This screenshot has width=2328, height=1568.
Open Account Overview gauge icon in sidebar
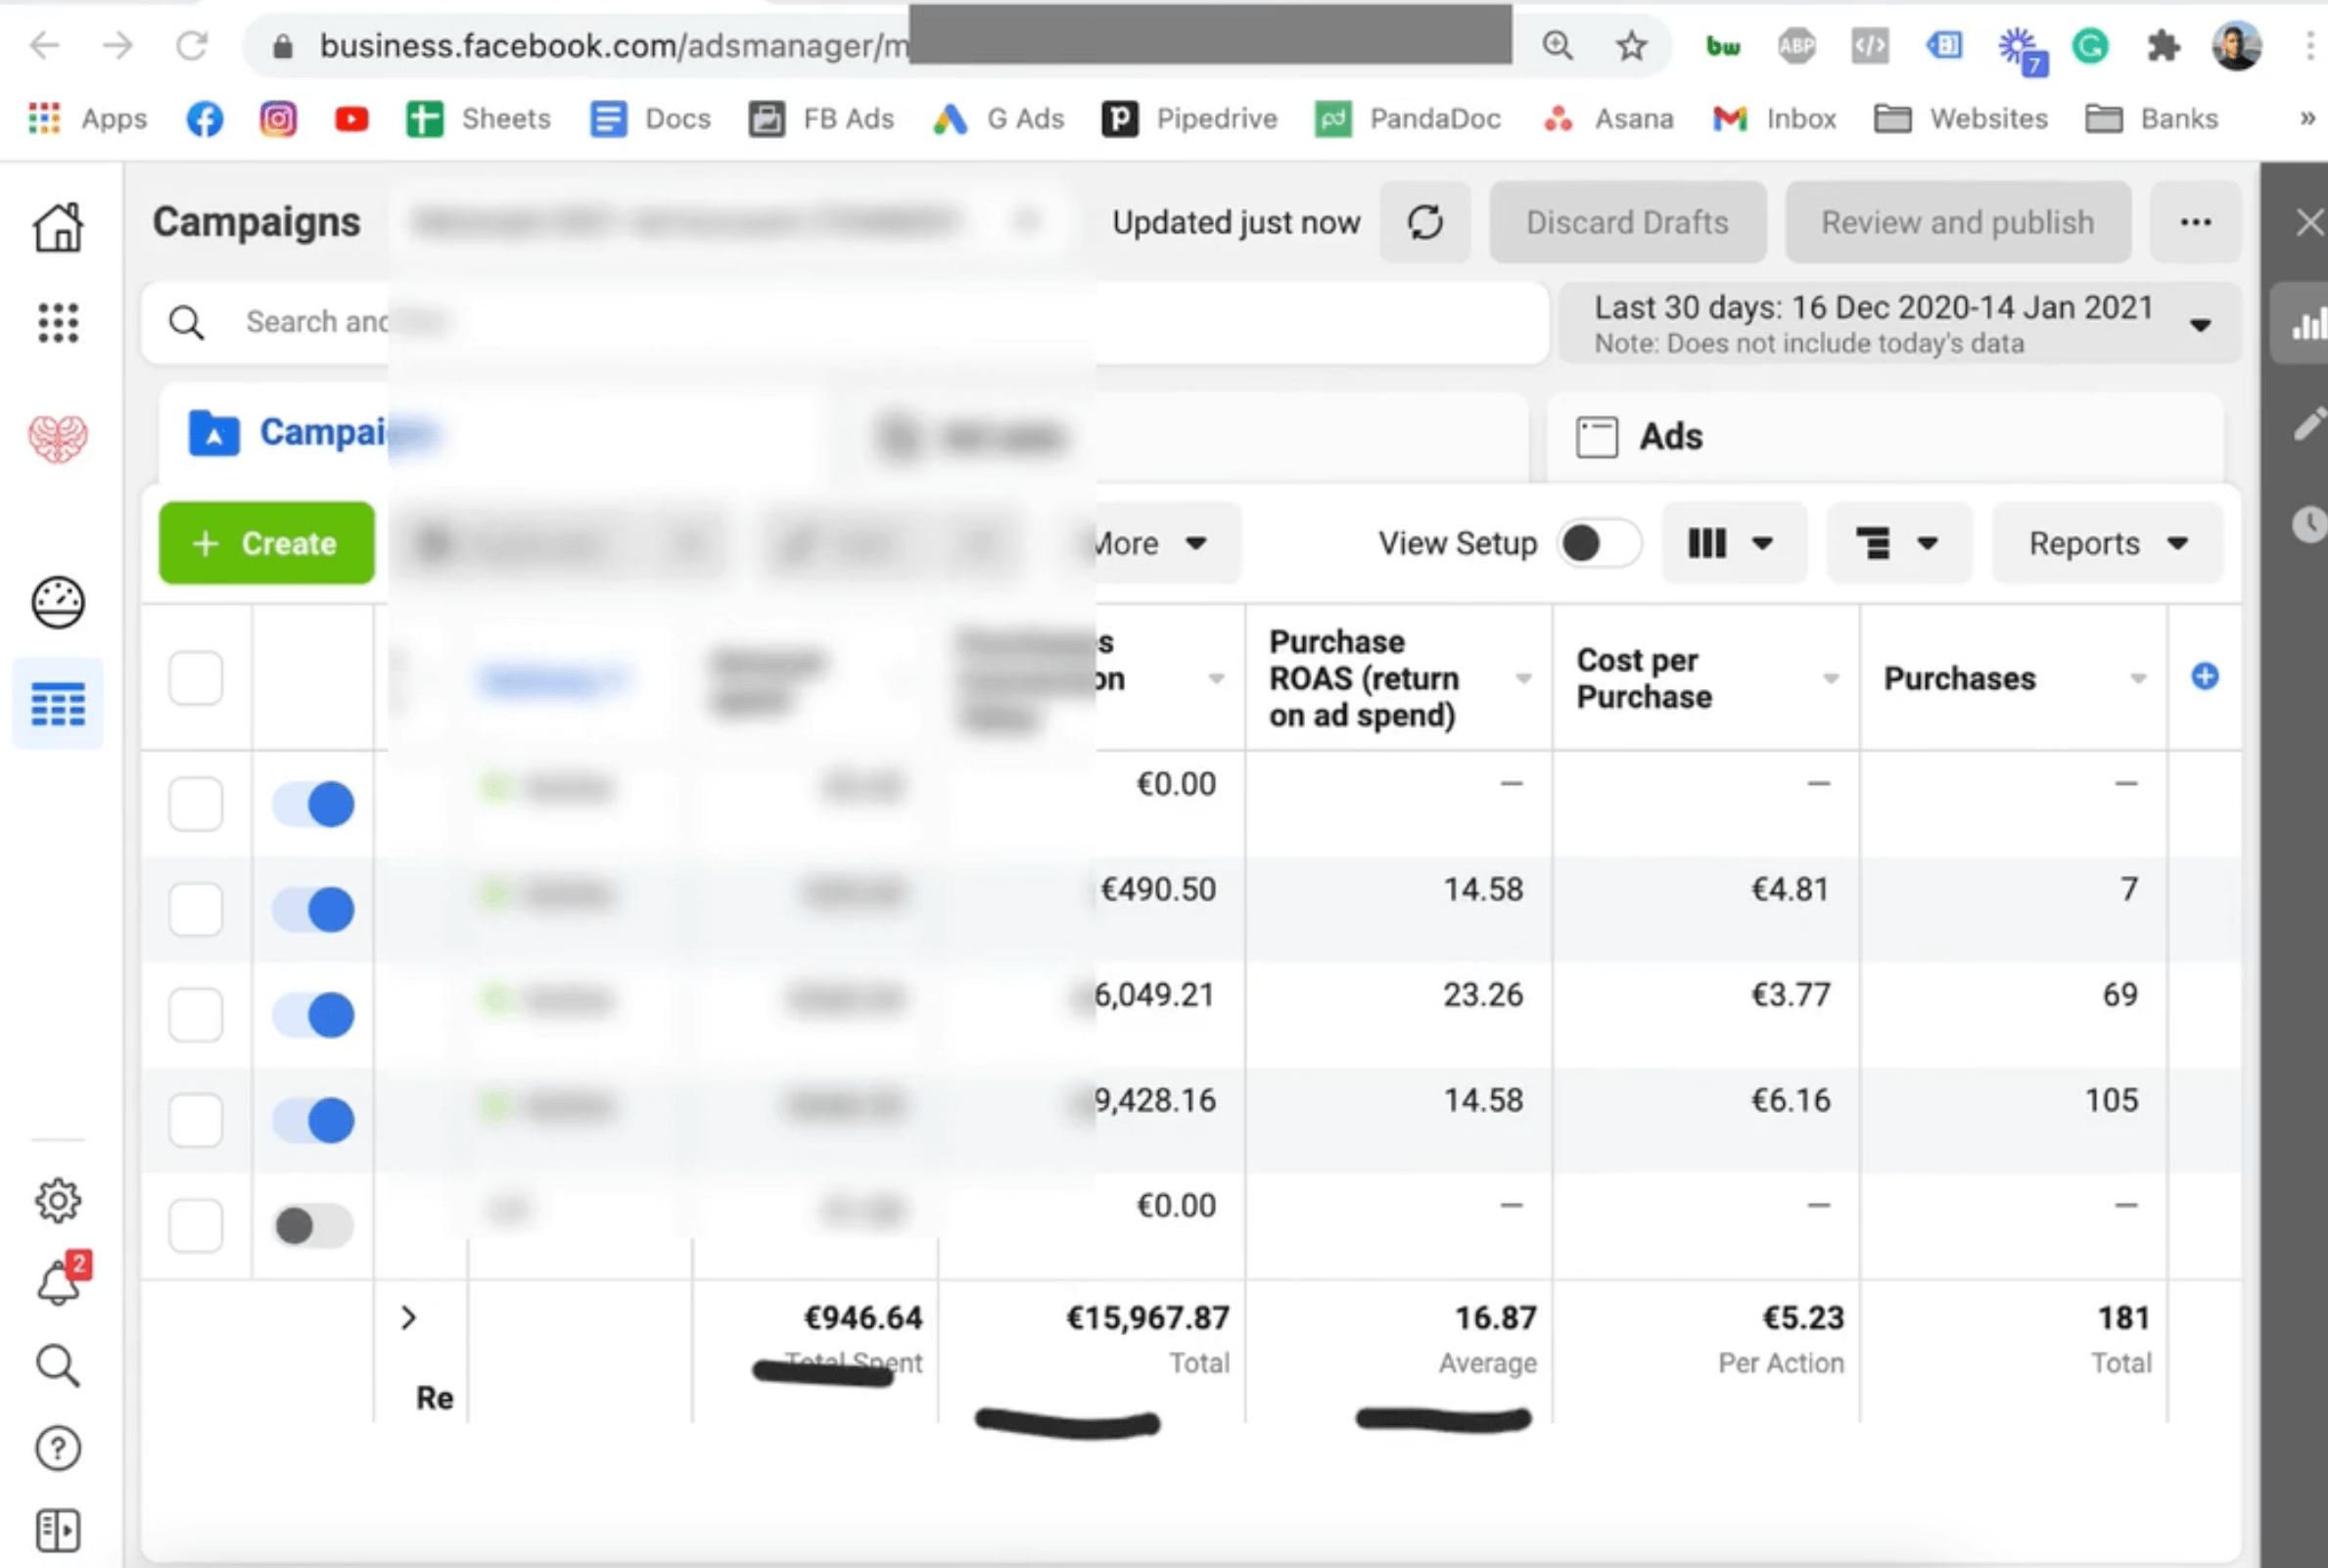pyautogui.click(x=58, y=602)
